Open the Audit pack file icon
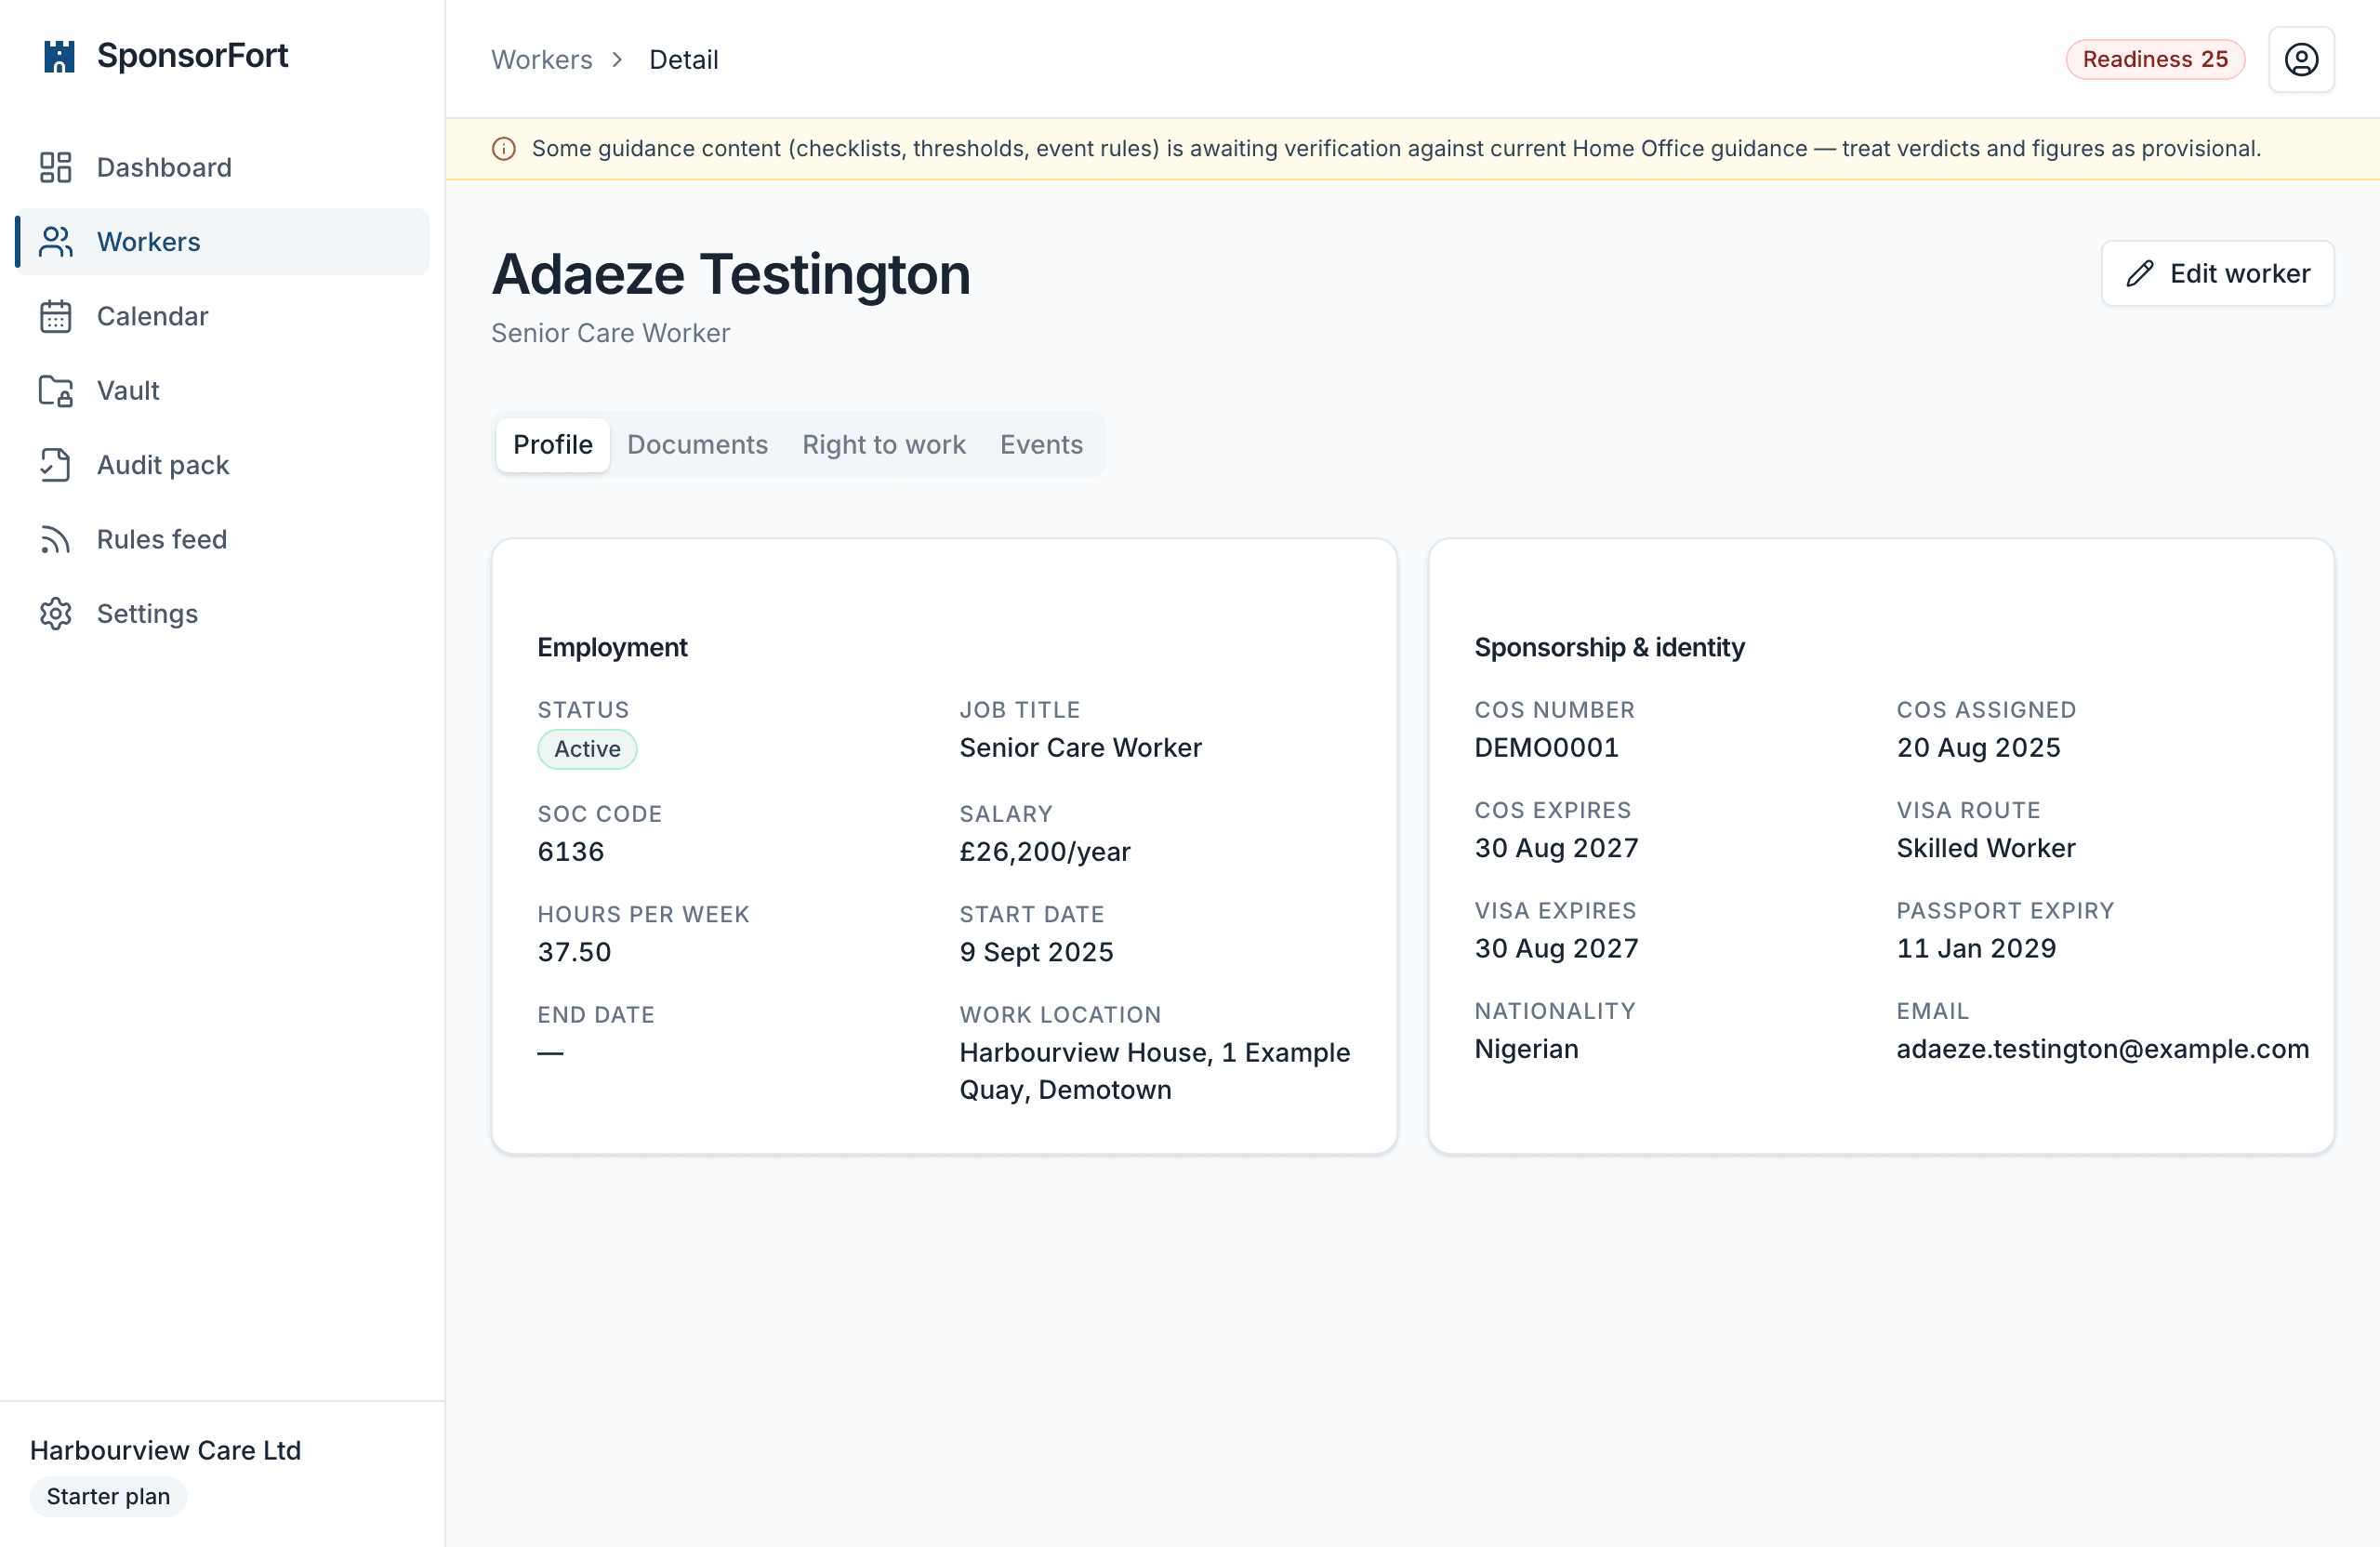Viewport: 2380px width, 1547px height. (x=56, y=465)
